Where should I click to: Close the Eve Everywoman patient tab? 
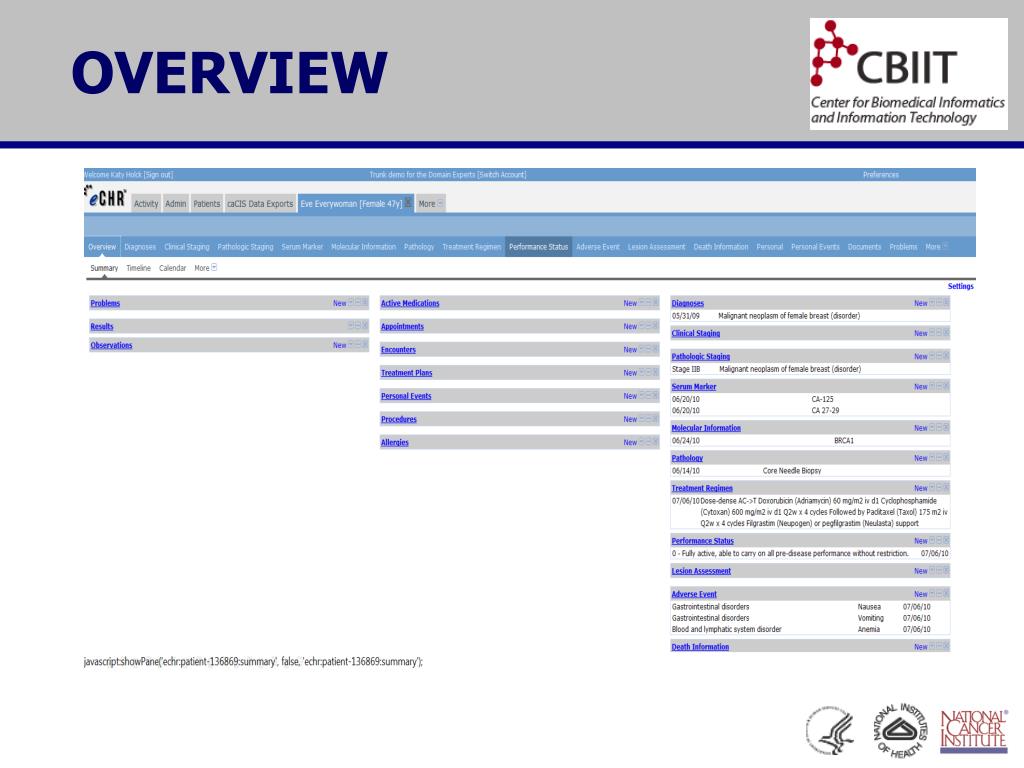(408, 202)
